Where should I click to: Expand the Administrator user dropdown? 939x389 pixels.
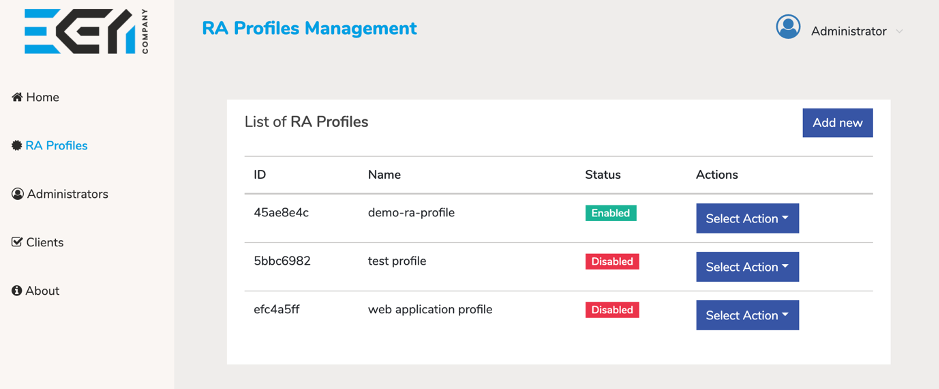[899, 32]
